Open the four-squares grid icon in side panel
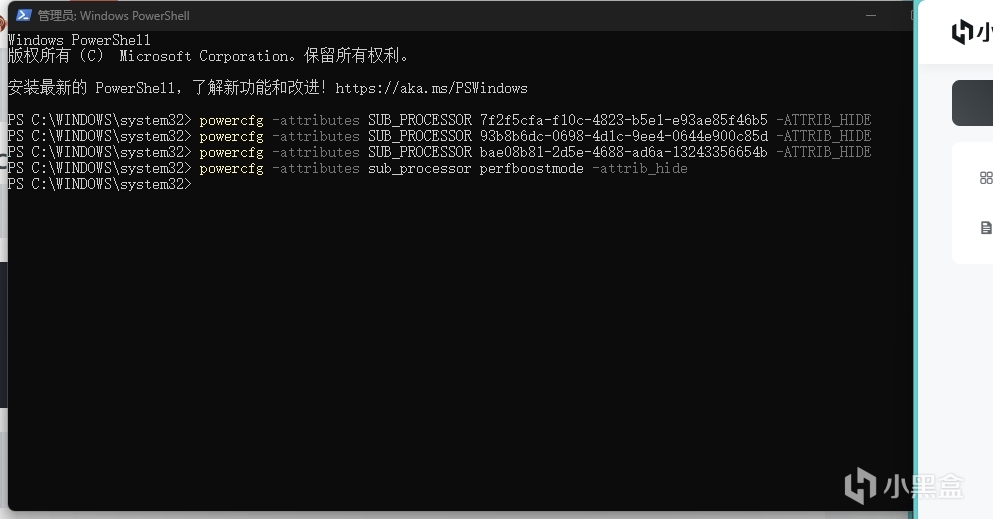This screenshot has height=519, width=993. point(986,178)
